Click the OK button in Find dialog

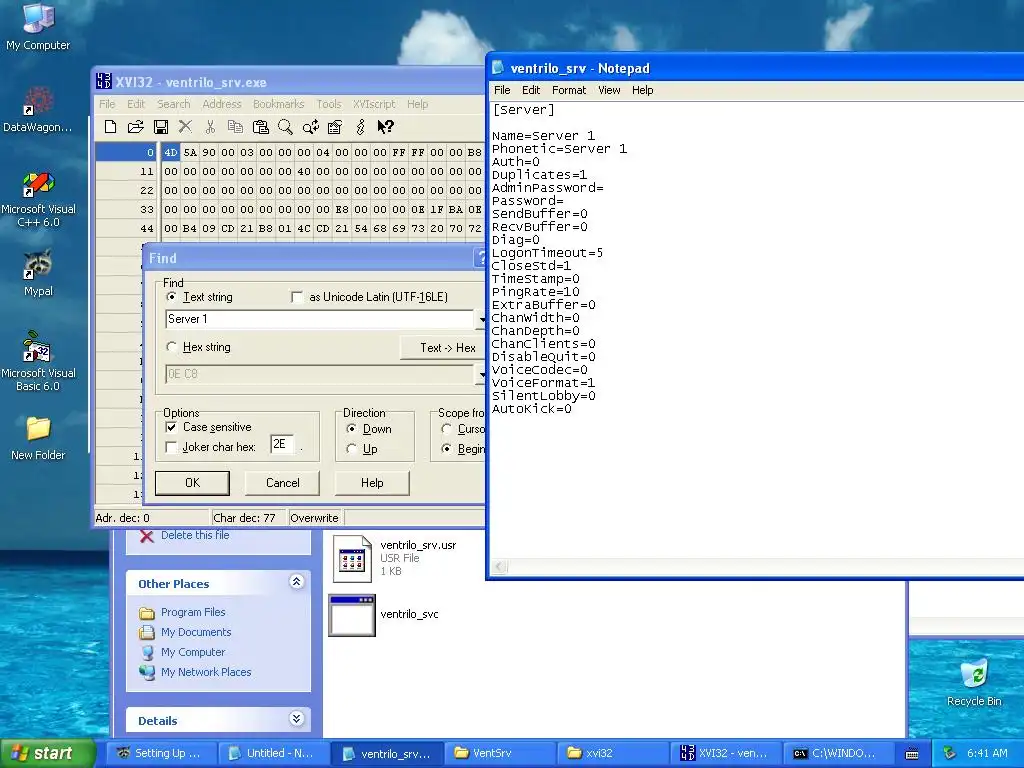[192, 483]
